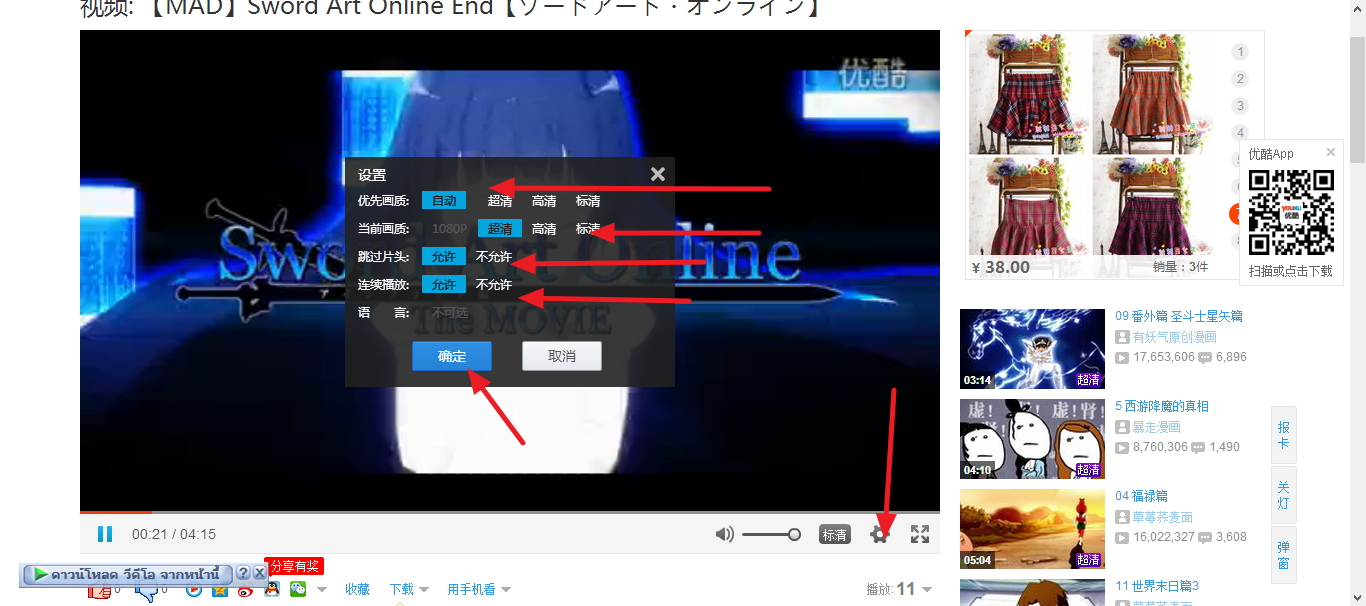
Task: Click the ? help icon on download bar
Action: point(243,573)
